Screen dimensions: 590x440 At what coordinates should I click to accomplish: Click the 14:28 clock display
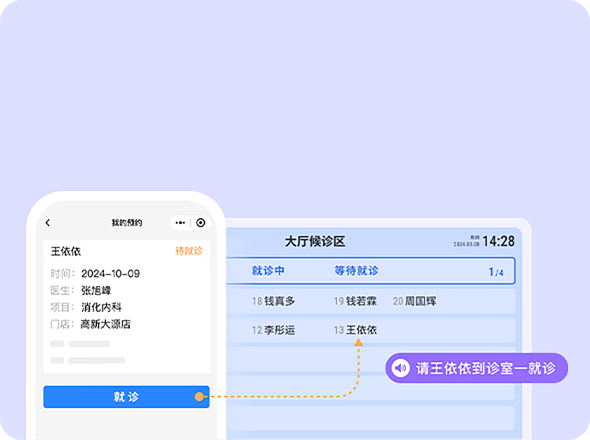pos(498,241)
